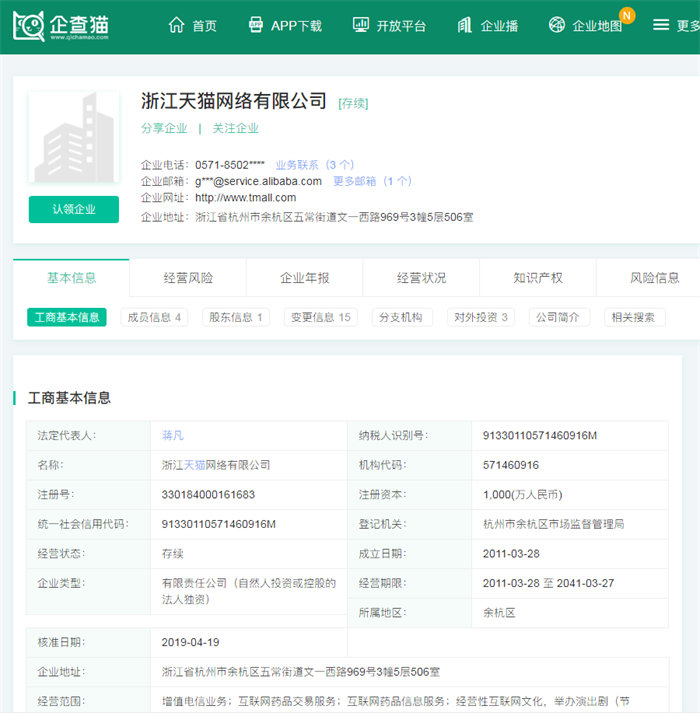
Task: Click approval date 2019-04-19
Action: click(190, 642)
